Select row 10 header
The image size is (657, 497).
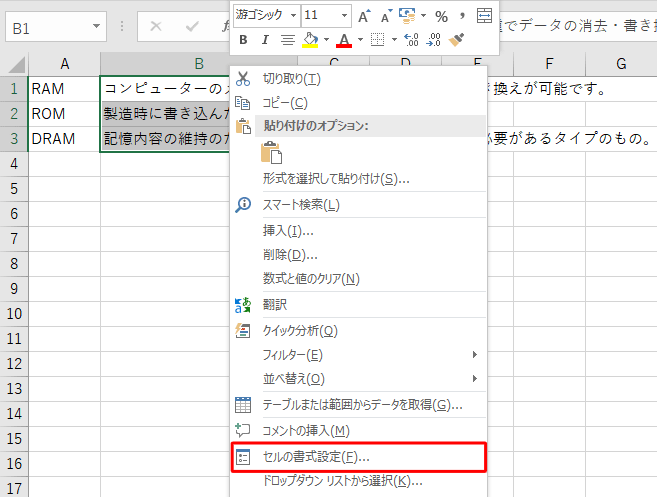[14, 313]
